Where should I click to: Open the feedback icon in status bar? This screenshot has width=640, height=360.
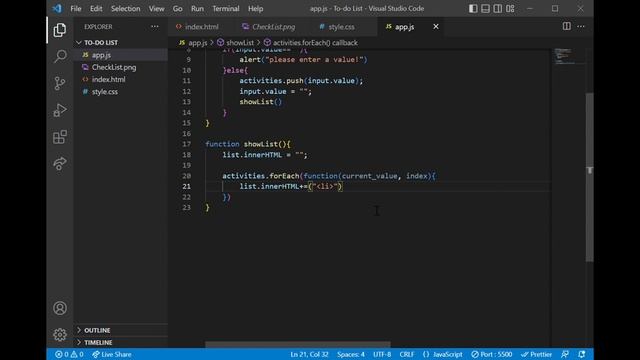click(565, 354)
